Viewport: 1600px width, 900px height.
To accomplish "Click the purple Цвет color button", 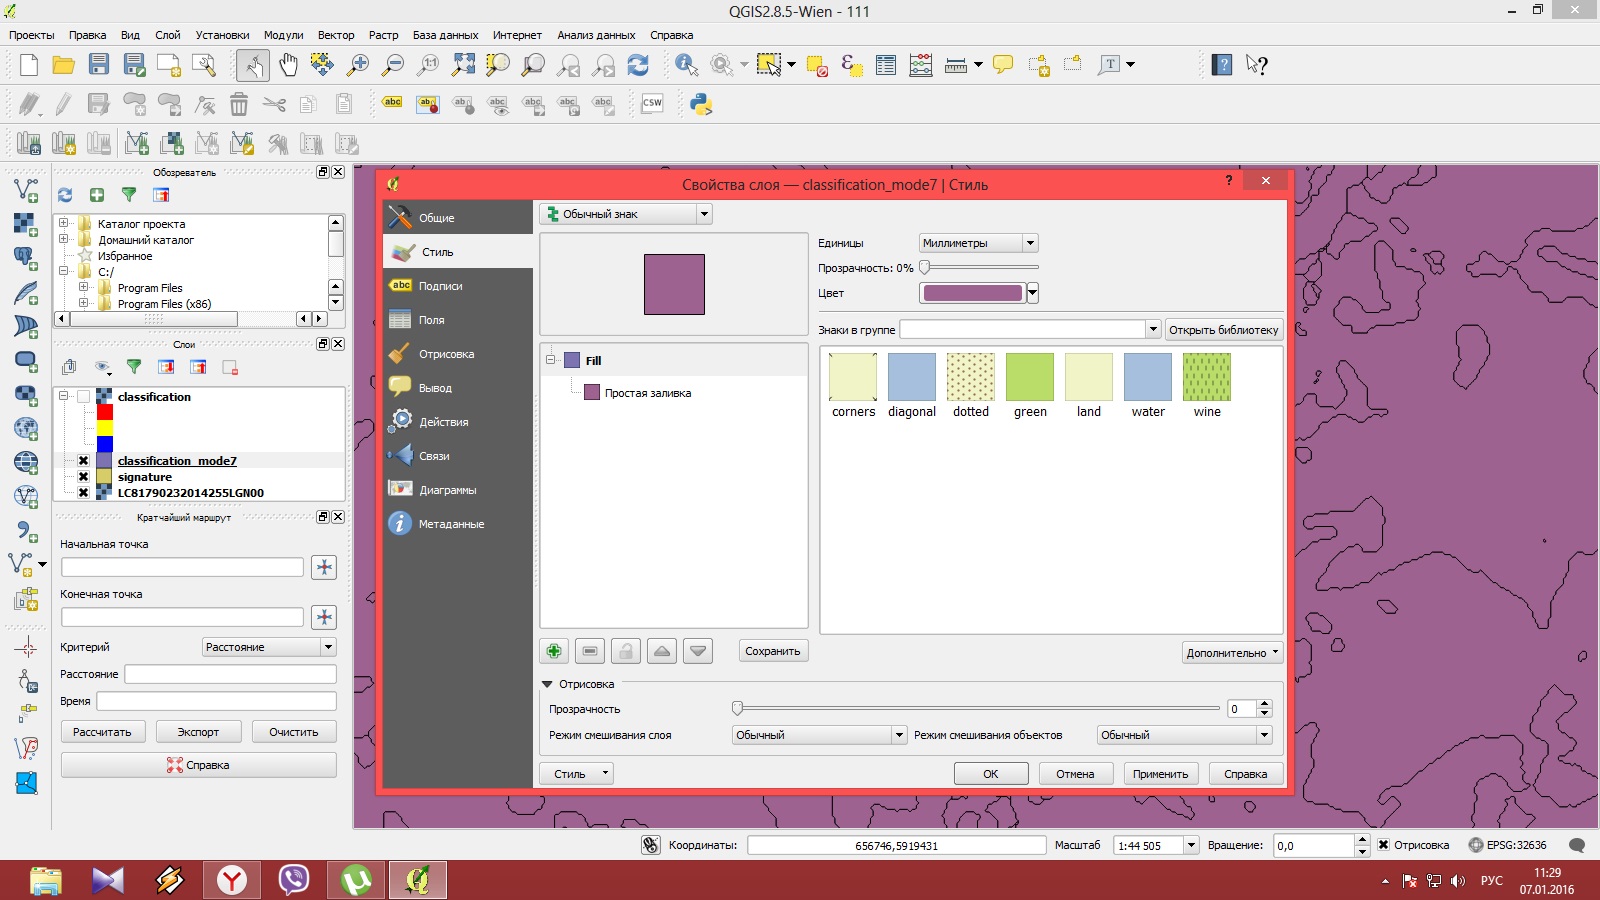I will pyautogui.click(x=973, y=293).
